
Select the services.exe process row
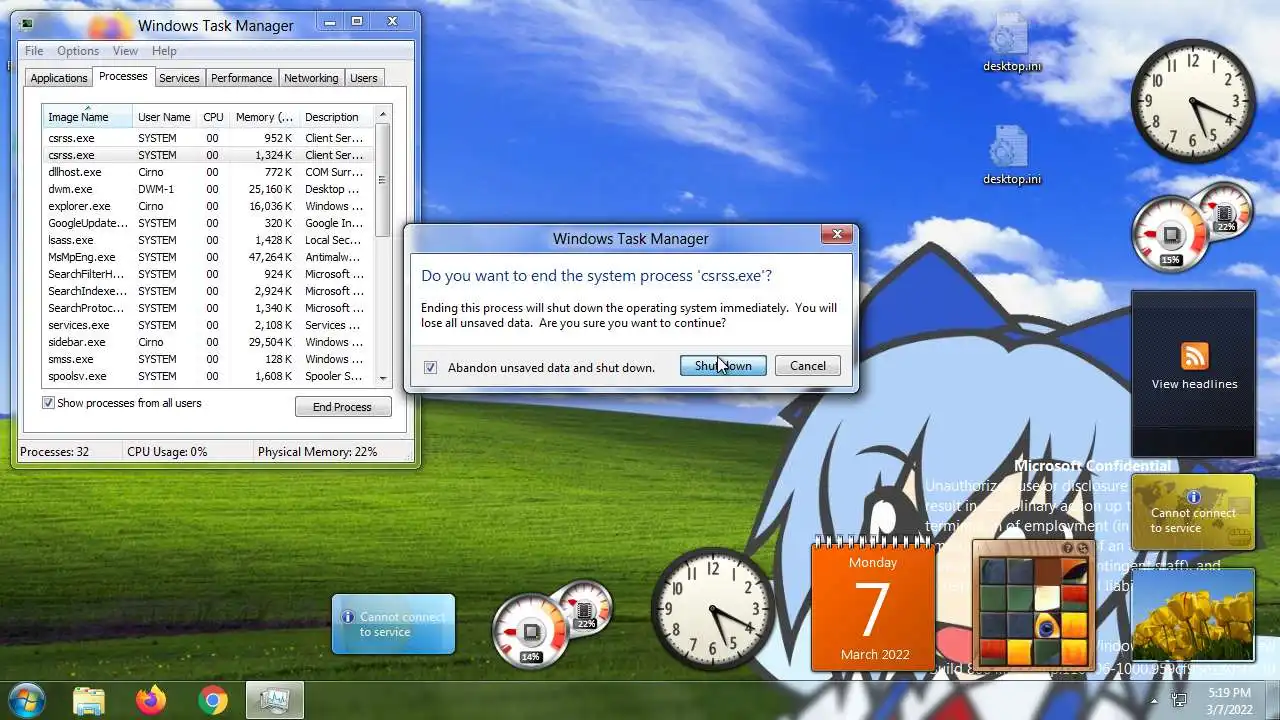pyautogui.click(x=207, y=325)
